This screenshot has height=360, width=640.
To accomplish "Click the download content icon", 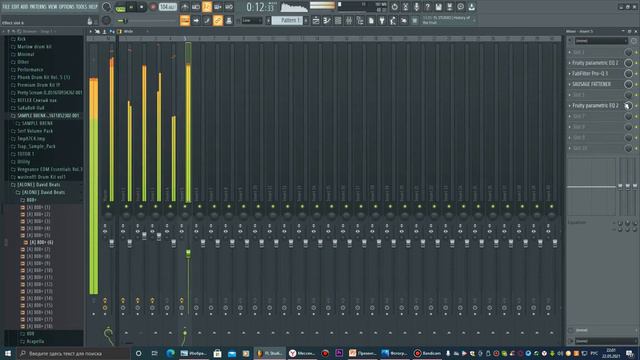I will point(471,7).
